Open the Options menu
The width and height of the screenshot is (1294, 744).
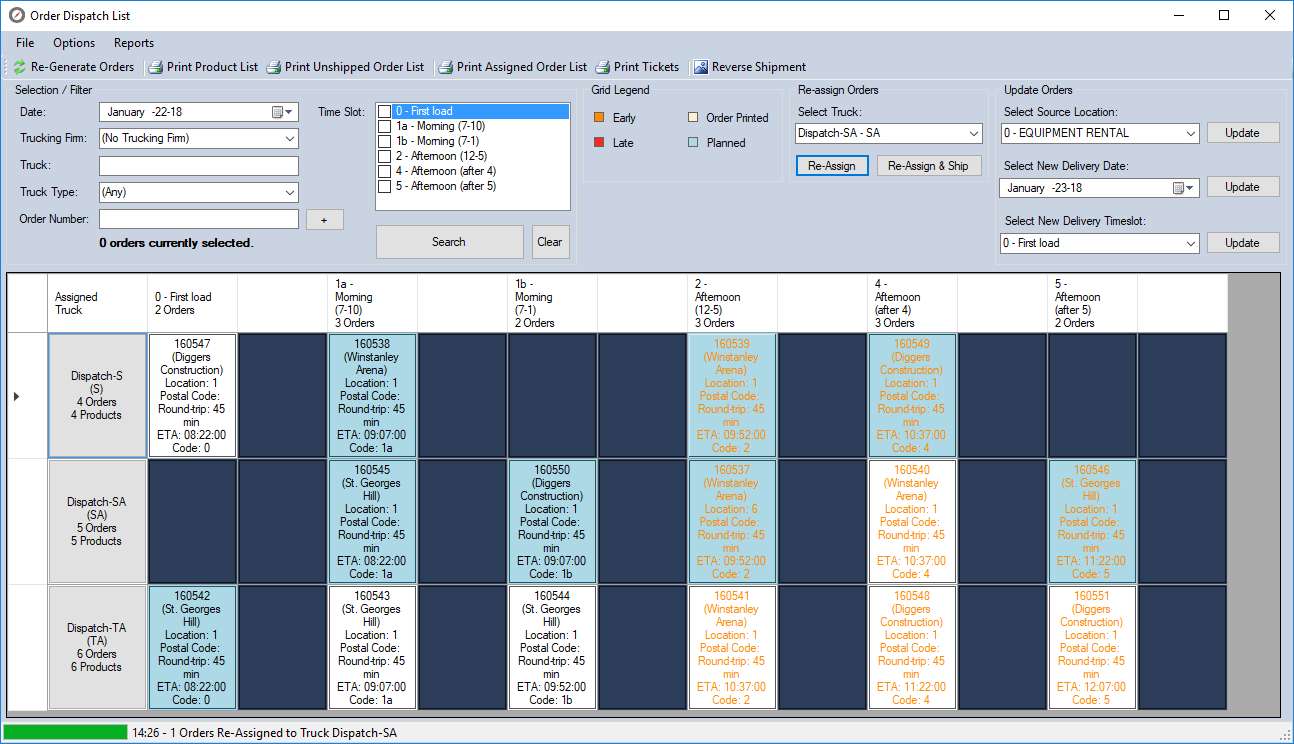pyautogui.click(x=76, y=43)
